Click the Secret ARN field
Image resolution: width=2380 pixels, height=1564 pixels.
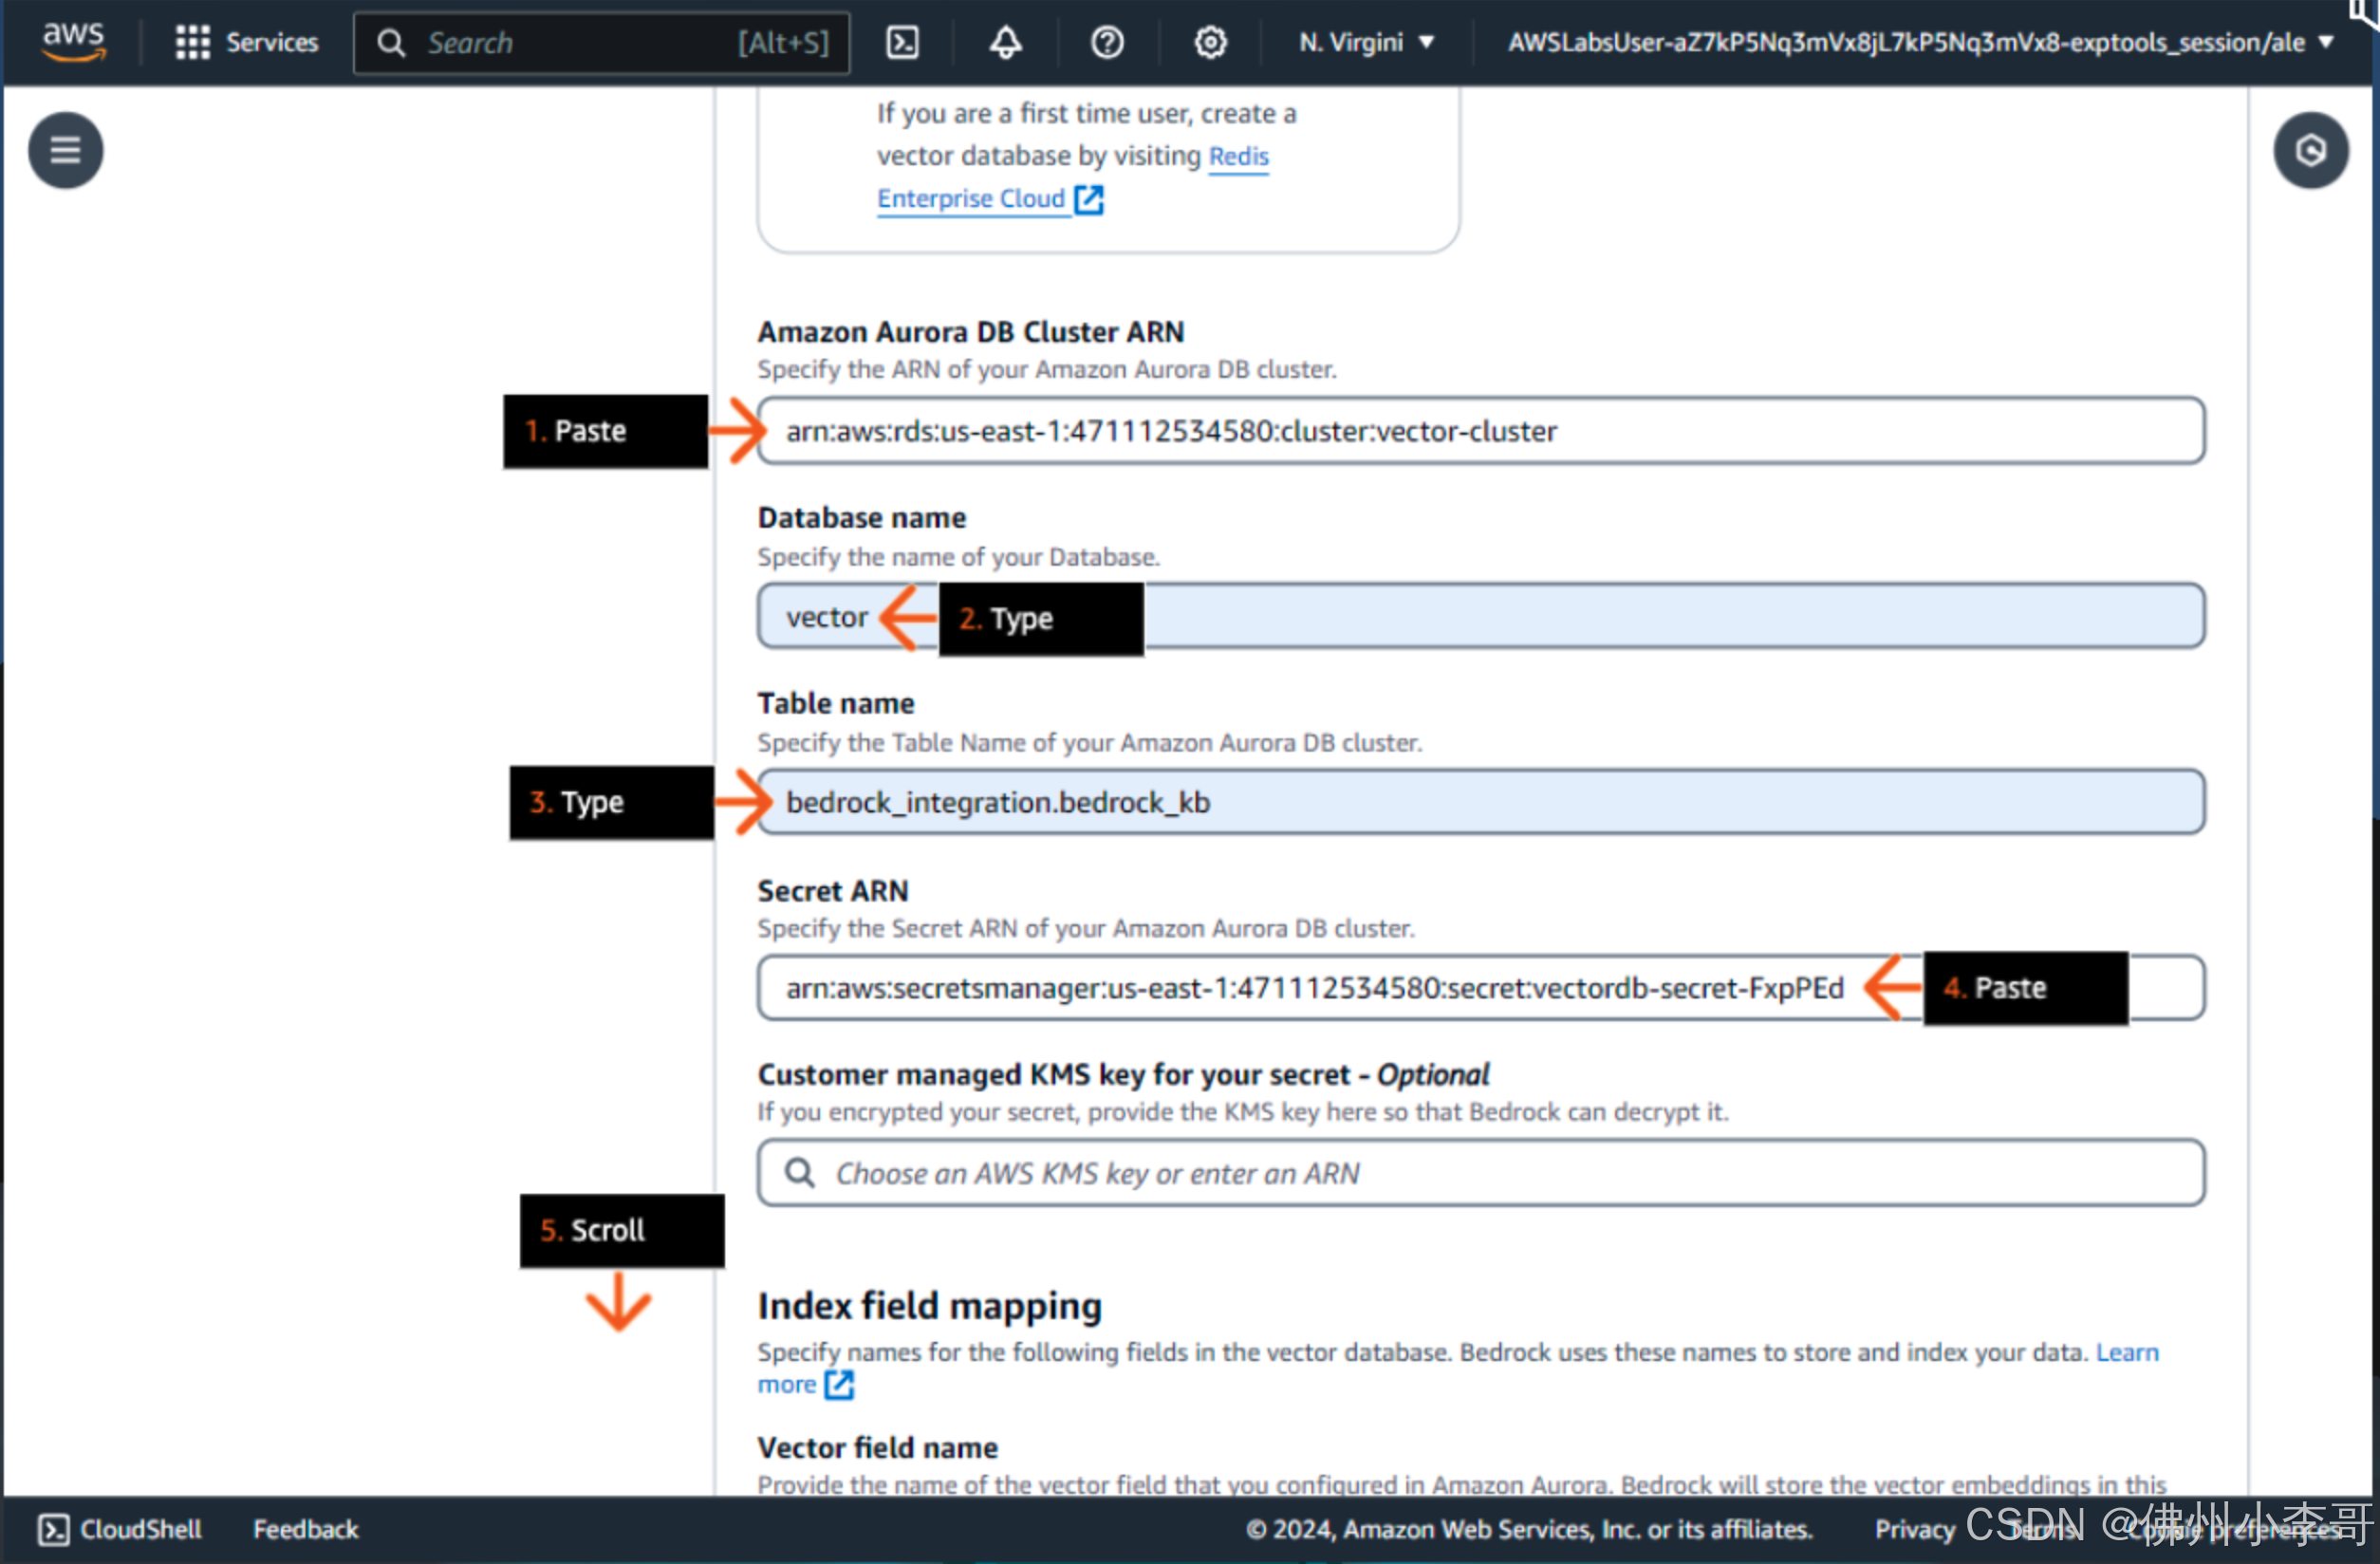(1480, 988)
